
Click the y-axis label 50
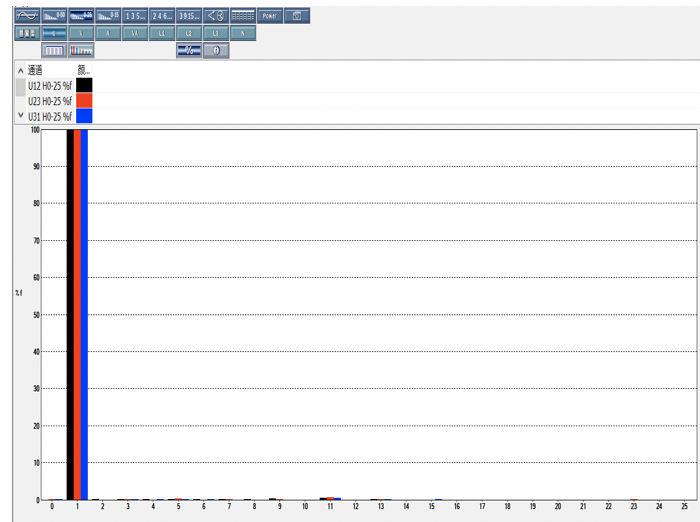pos(36,315)
